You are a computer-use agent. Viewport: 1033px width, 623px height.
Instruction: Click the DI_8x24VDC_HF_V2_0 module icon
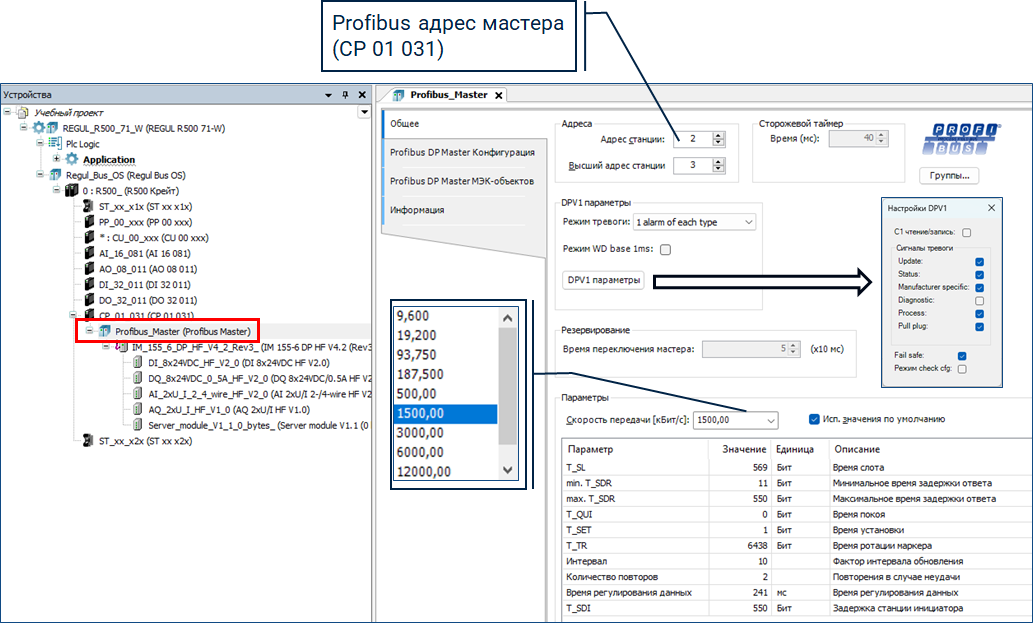pos(138,363)
